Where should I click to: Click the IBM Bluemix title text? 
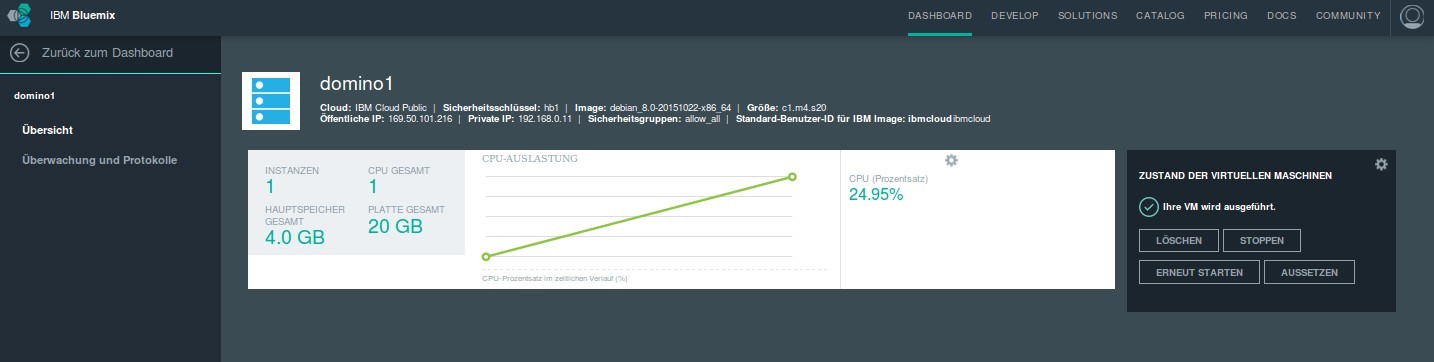[84, 16]
